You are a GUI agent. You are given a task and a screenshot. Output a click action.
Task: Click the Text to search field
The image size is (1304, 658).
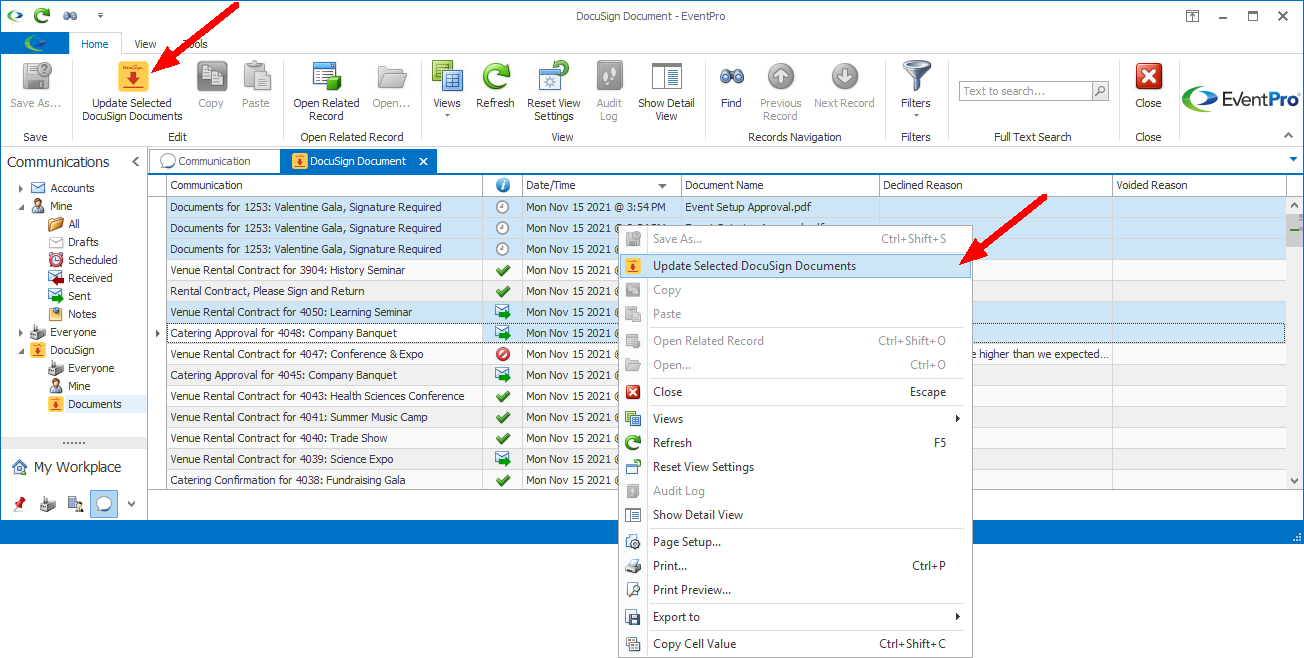(x=1025, y=91)
